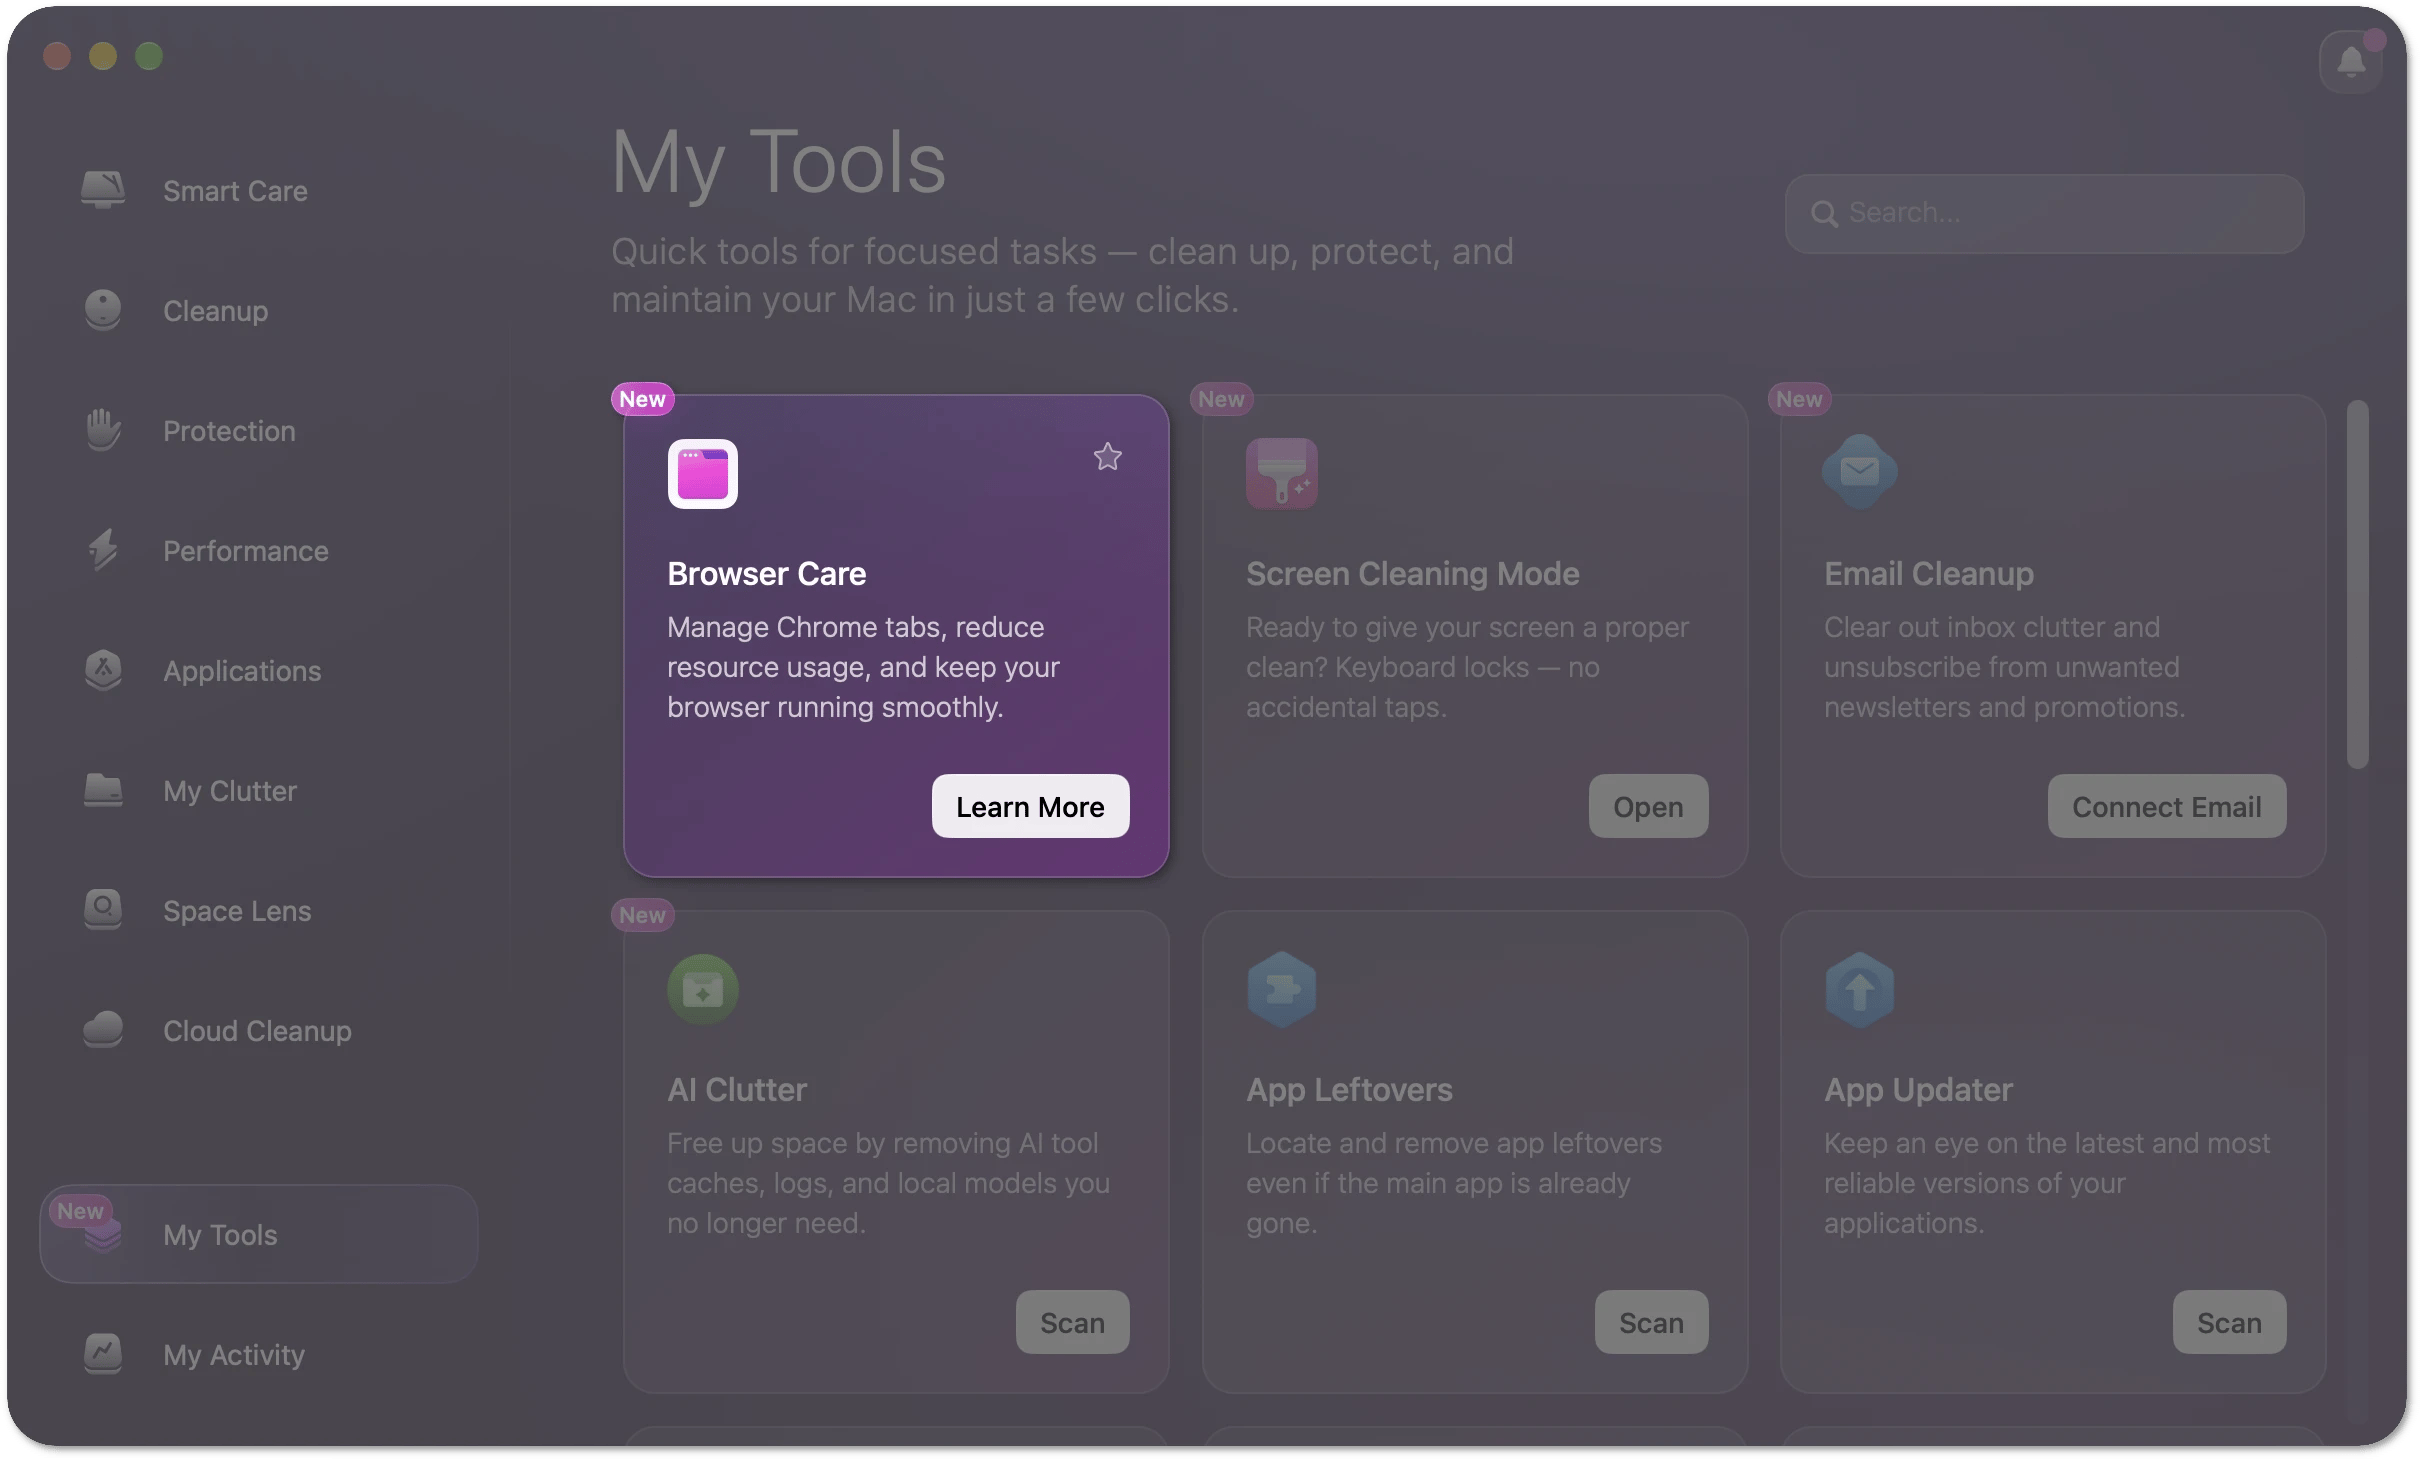
Task: Open the Smart Care section
Action: (258, 190)
